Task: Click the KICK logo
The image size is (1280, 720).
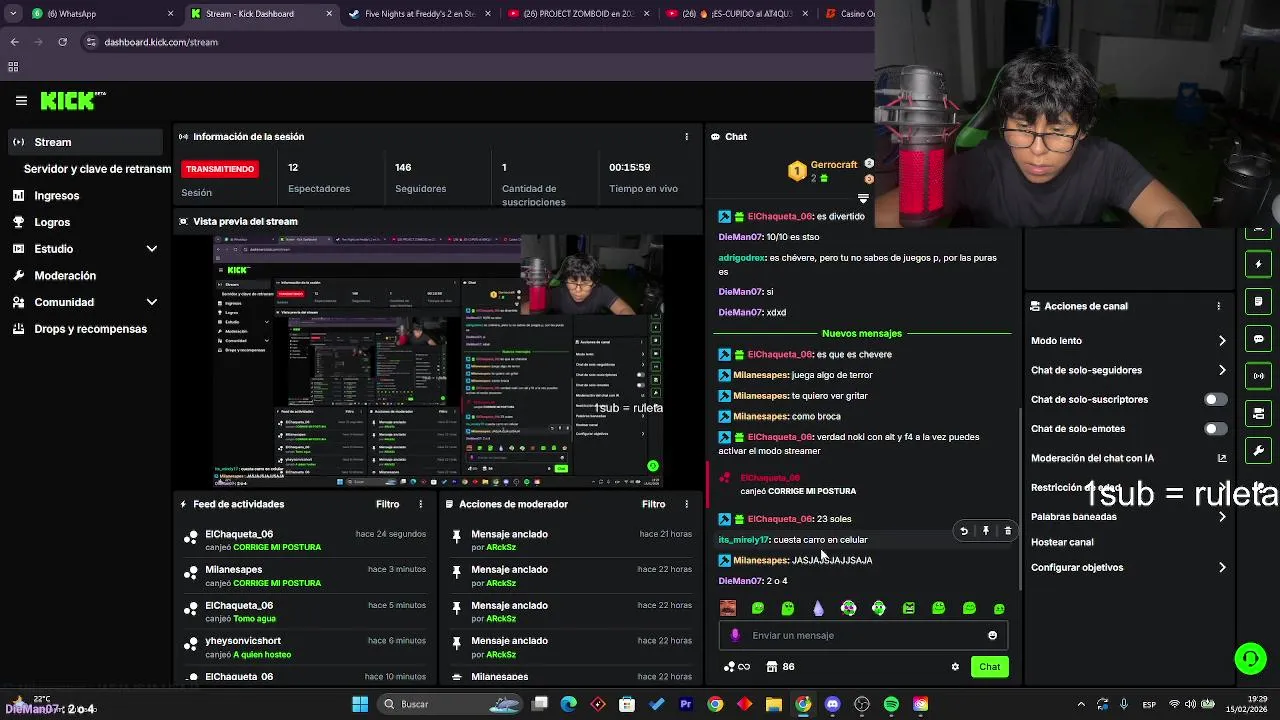Action: point(72,100)
